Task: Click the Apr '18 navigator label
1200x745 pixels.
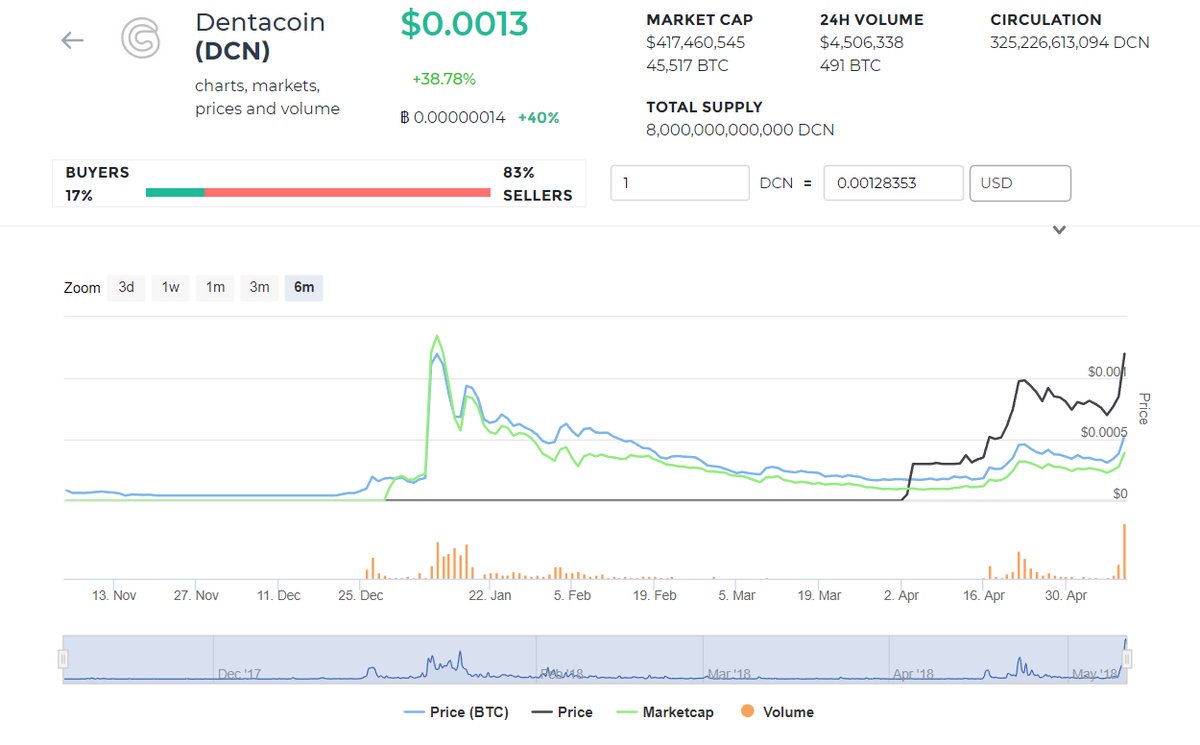Action: click(912, 674)
